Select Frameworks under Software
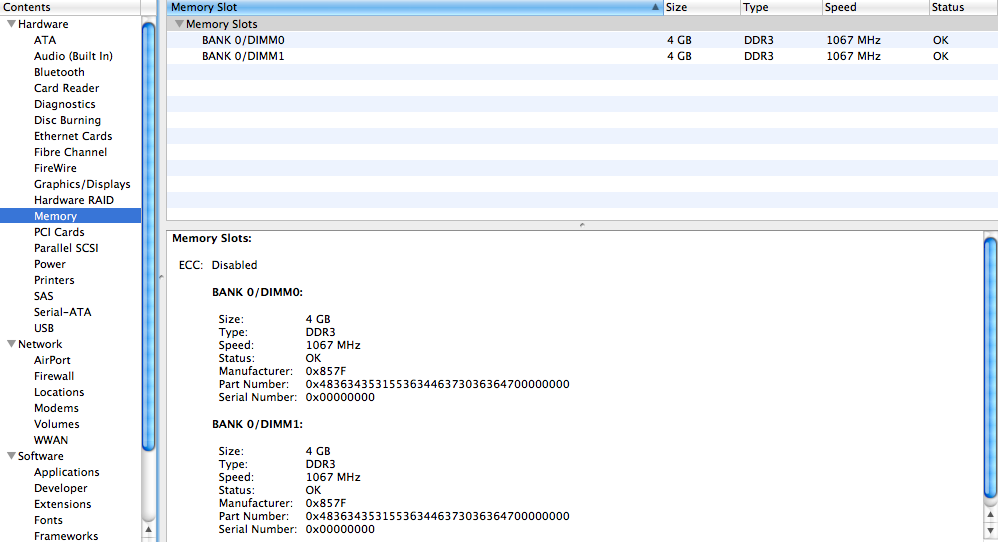998x542 pixels. tap(66, 536)
